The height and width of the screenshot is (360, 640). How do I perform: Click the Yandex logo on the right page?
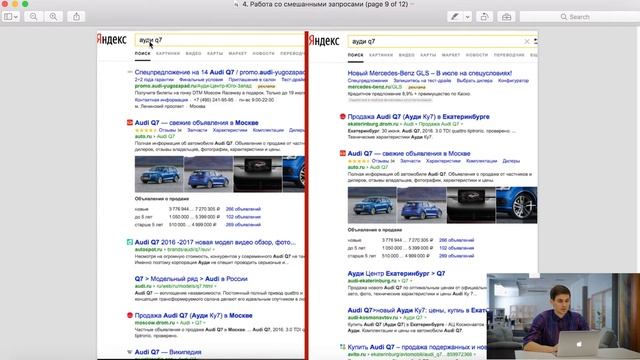324,40
